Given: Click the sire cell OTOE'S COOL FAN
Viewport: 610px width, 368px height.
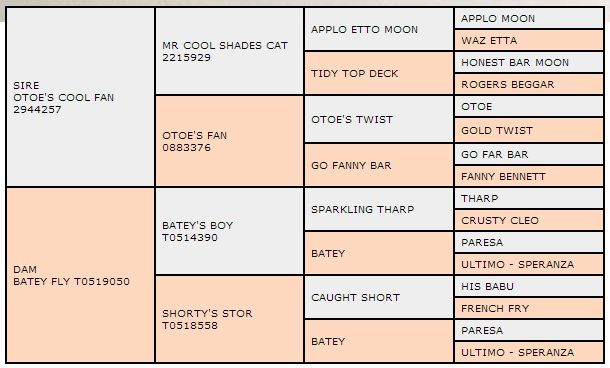Looking at the screenshot, I should [81, 97].
